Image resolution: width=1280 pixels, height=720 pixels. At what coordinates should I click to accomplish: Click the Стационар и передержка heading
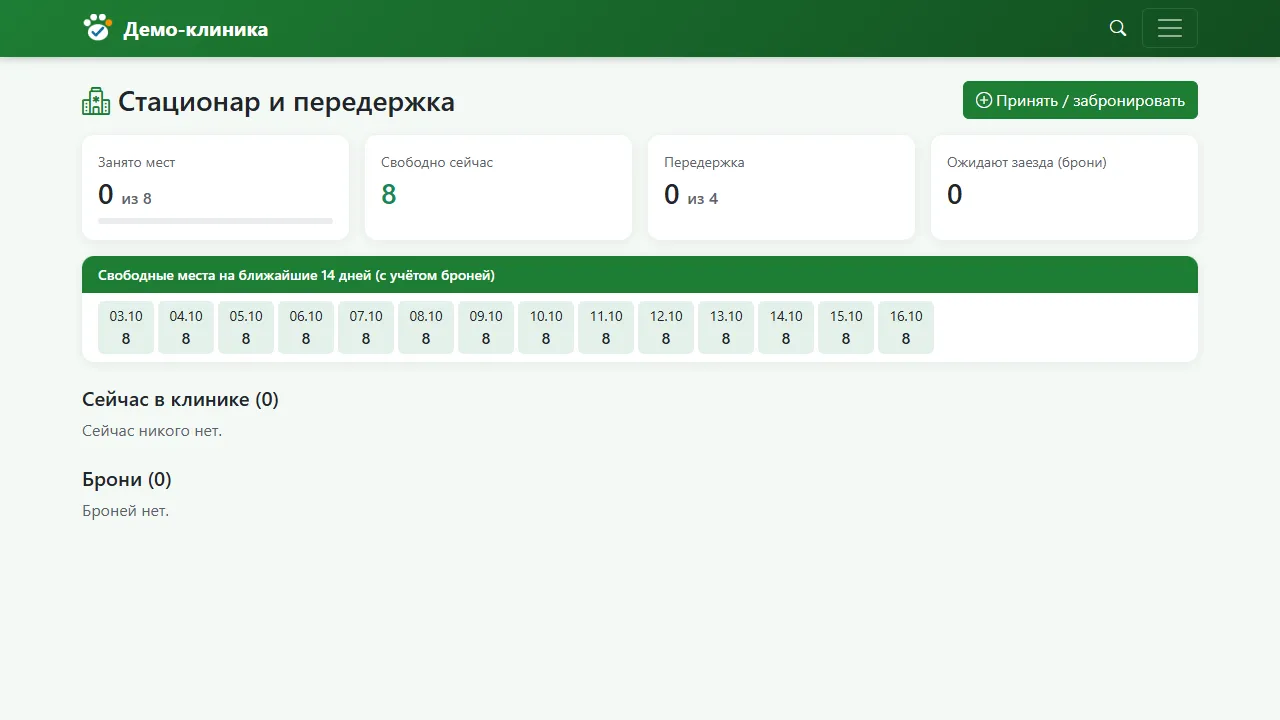(286, 101)
